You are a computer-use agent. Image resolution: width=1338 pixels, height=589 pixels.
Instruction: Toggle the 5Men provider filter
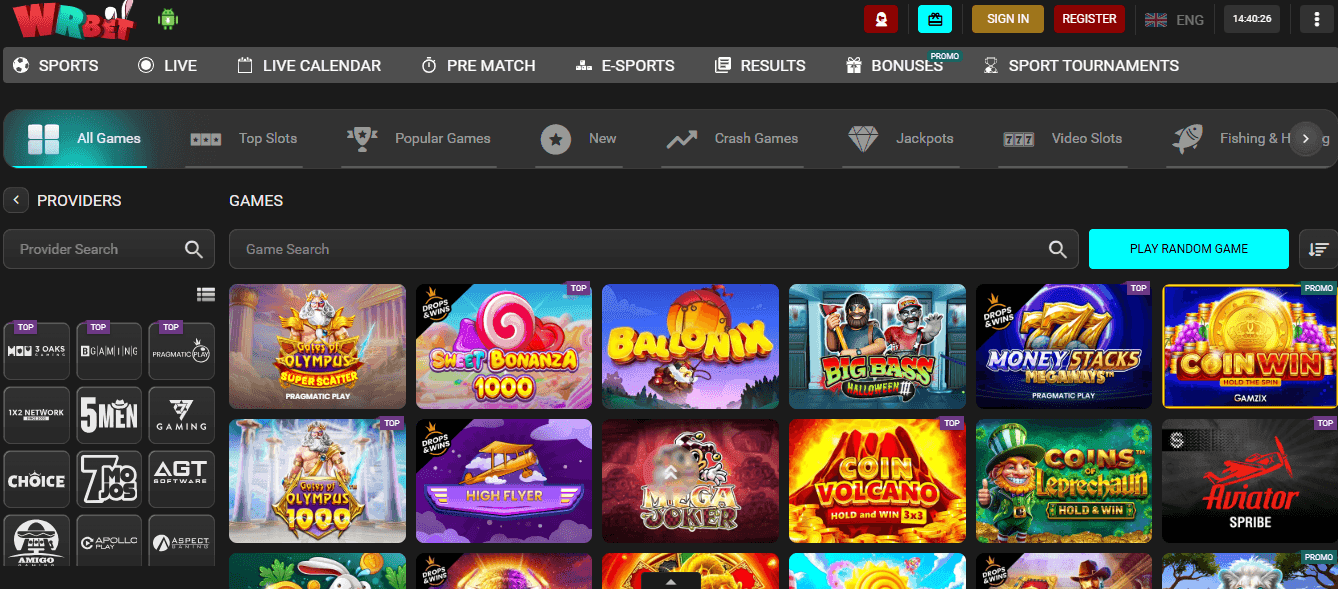click(x=109, y=415)
